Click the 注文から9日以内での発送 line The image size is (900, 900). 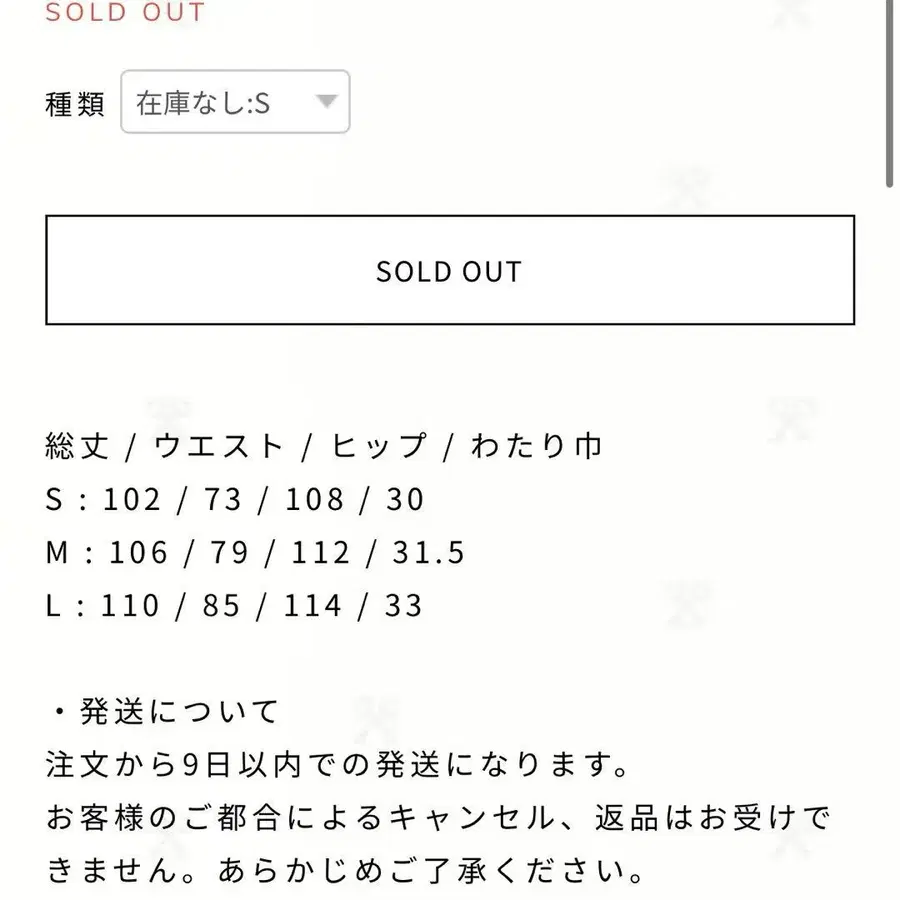338,767
